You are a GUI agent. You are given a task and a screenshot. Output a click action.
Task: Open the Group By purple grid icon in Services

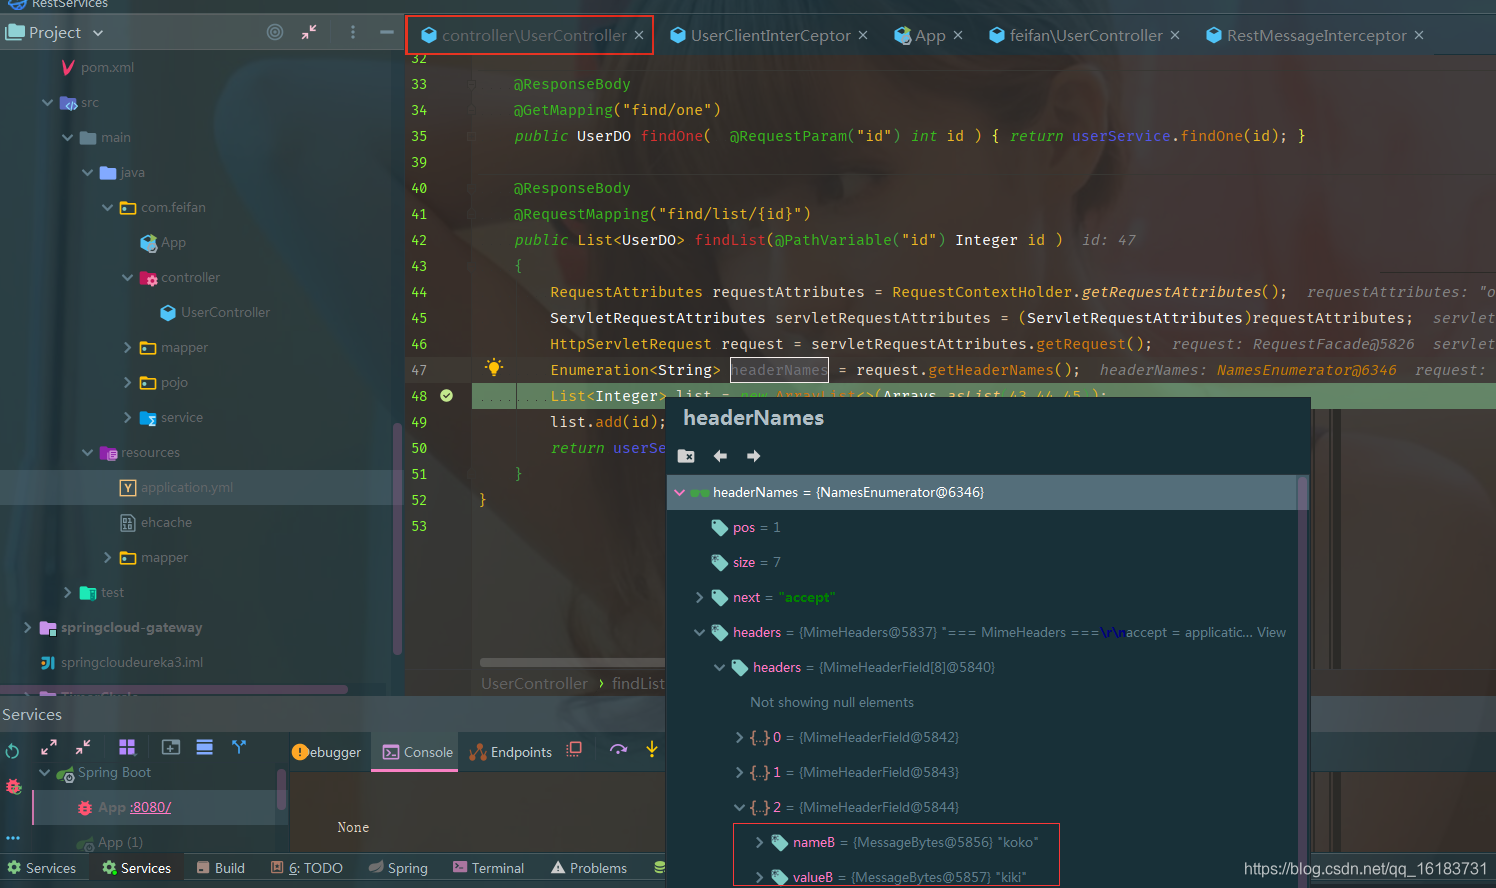pos(127,747)
